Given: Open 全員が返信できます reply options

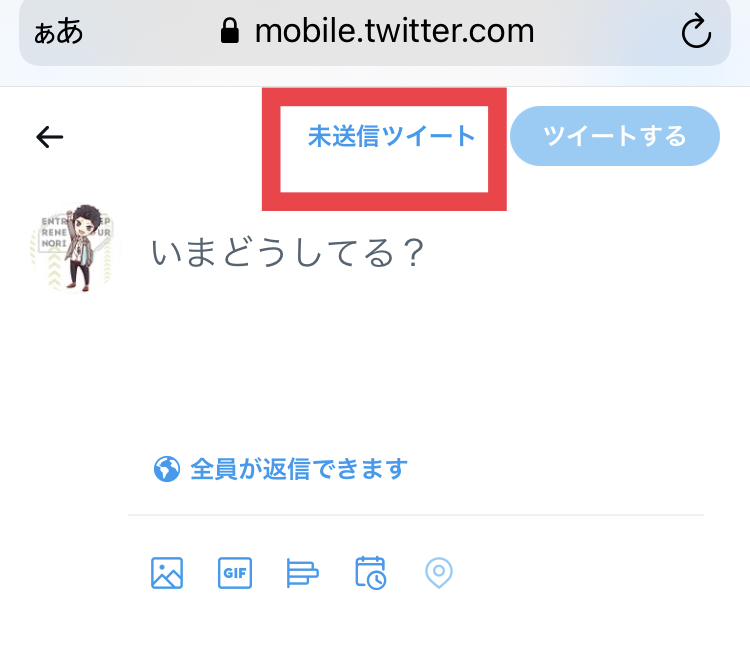Looking at the screenshot, I should tap(299, 469).
